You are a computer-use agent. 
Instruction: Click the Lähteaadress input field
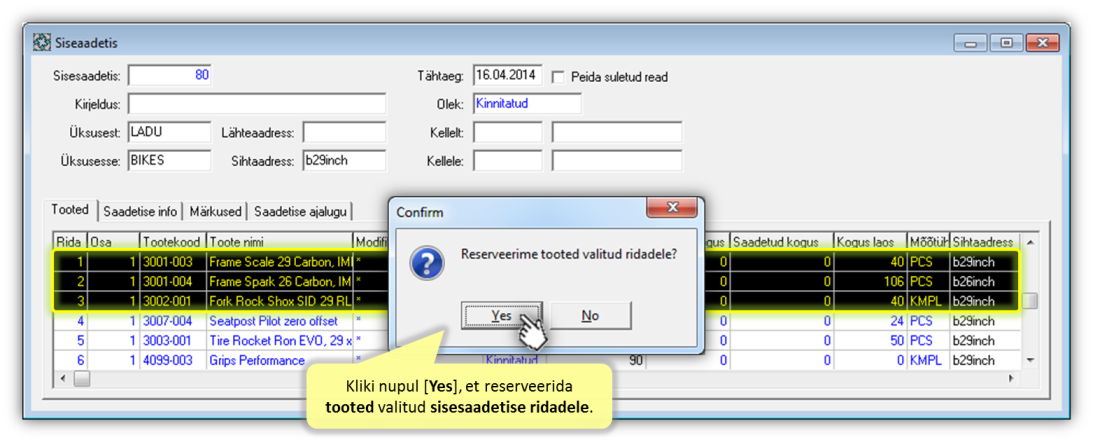(x=344, y=133)
